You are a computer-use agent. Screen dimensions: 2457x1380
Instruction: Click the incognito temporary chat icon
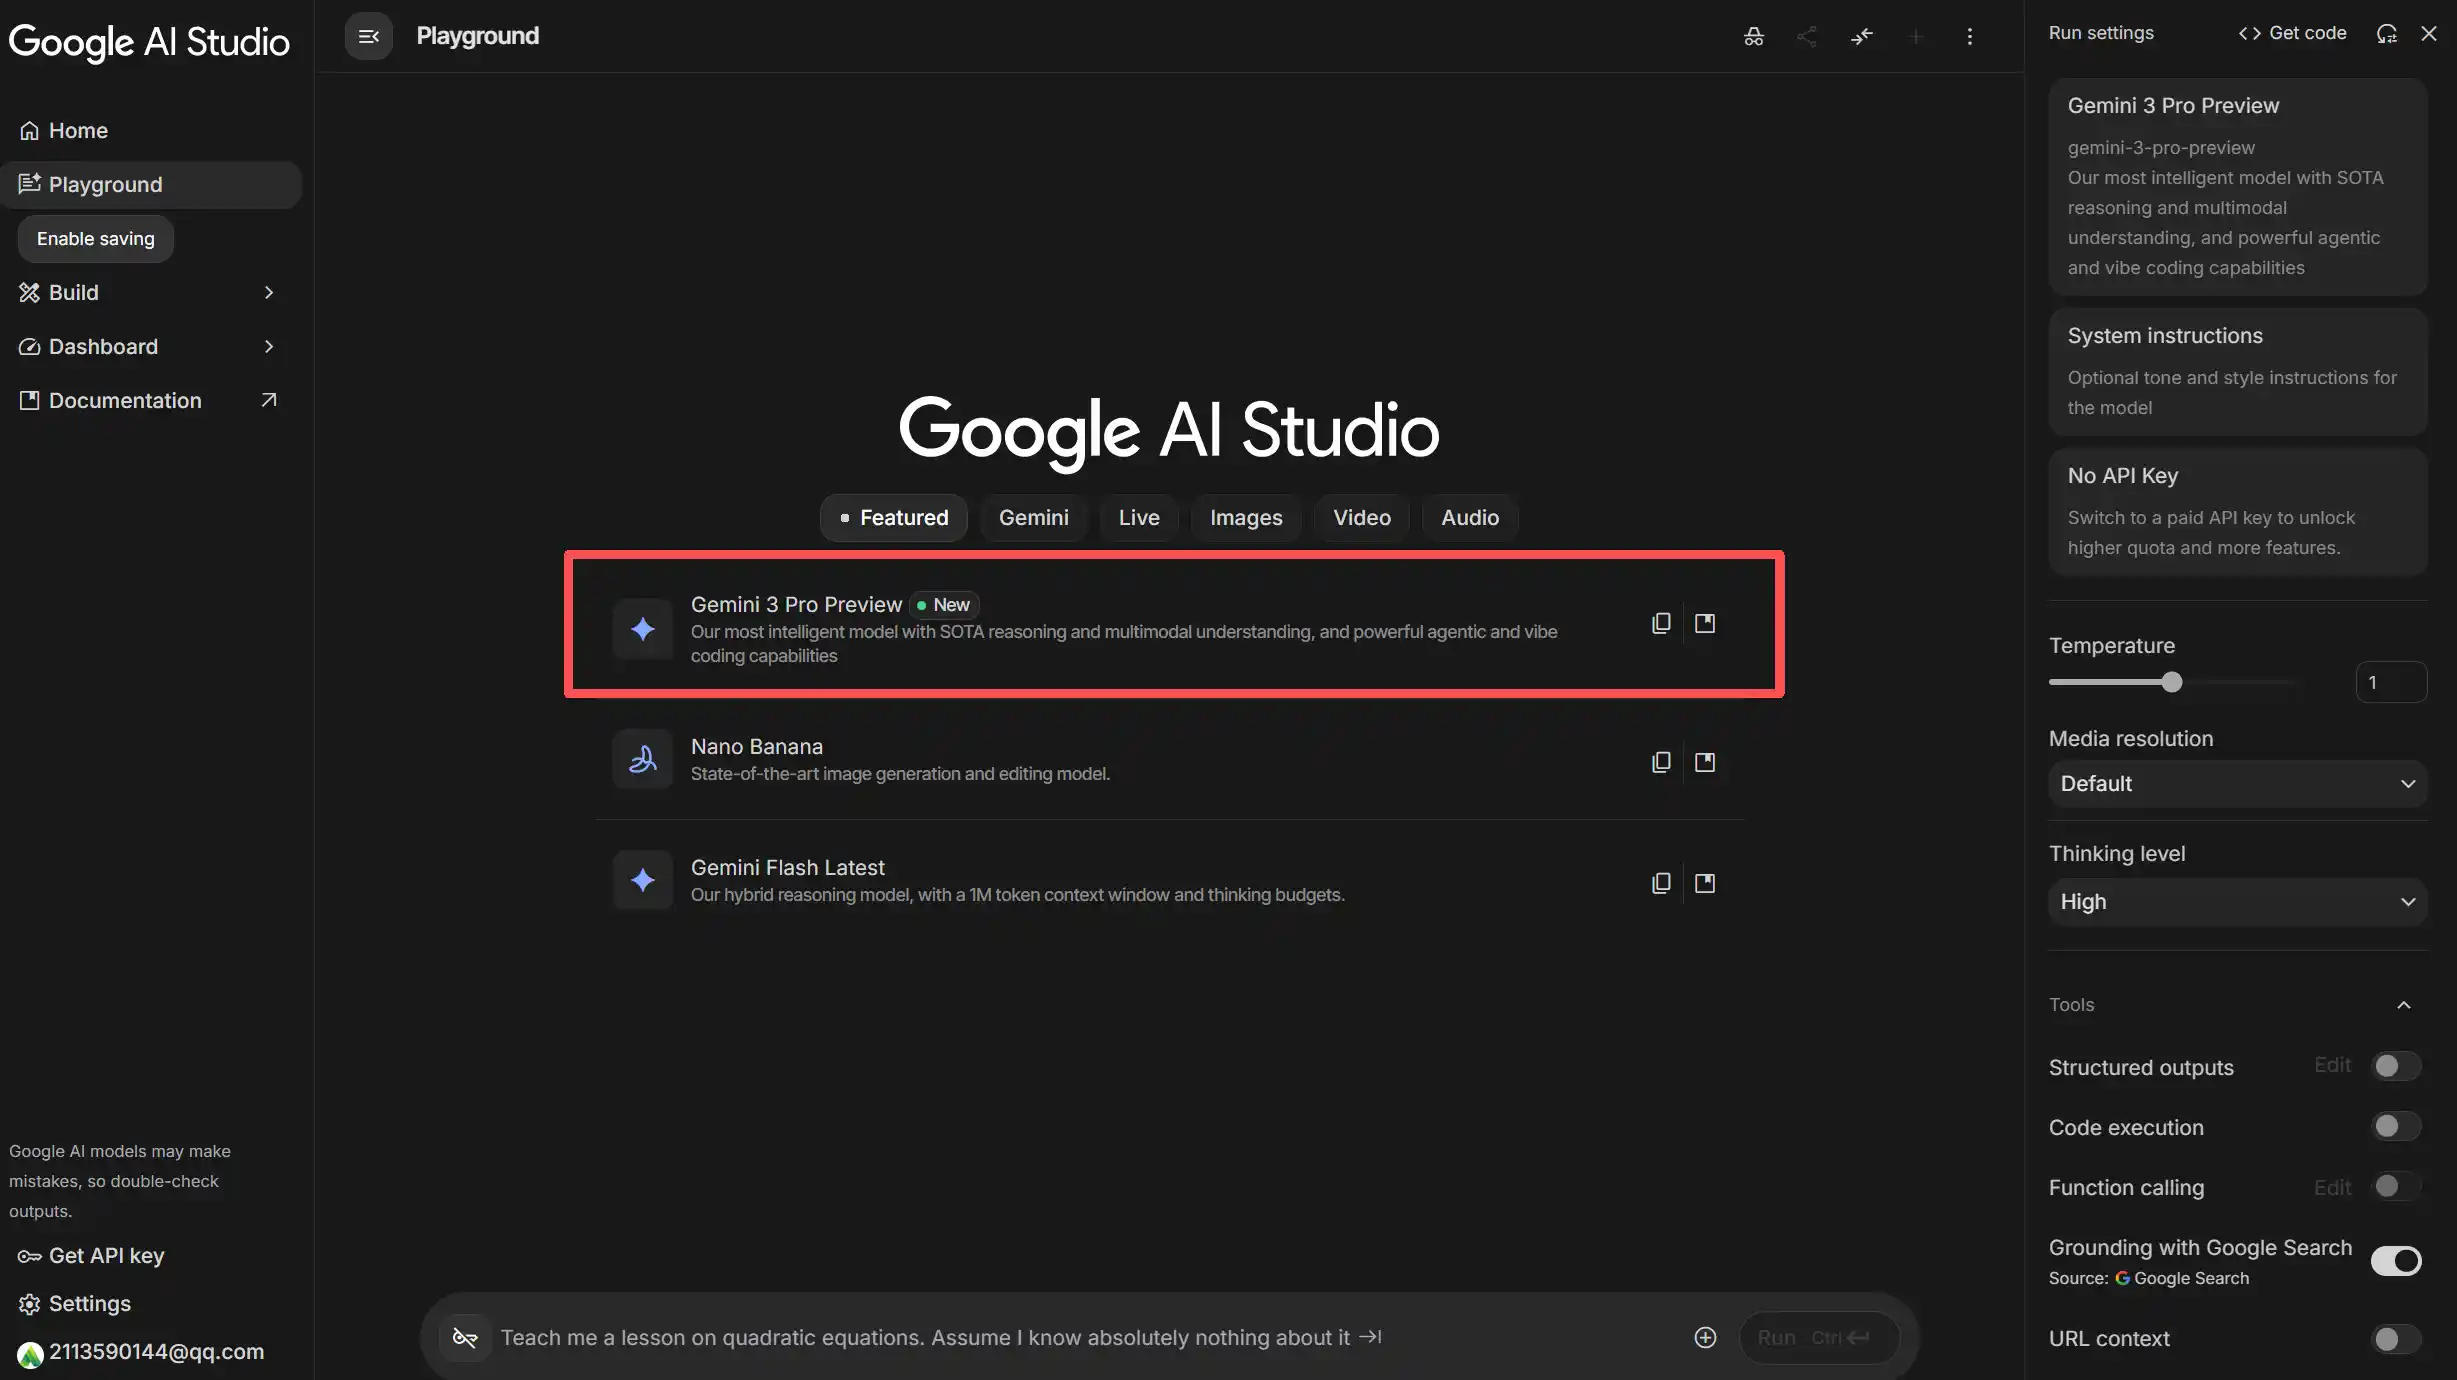(1753, 37)
